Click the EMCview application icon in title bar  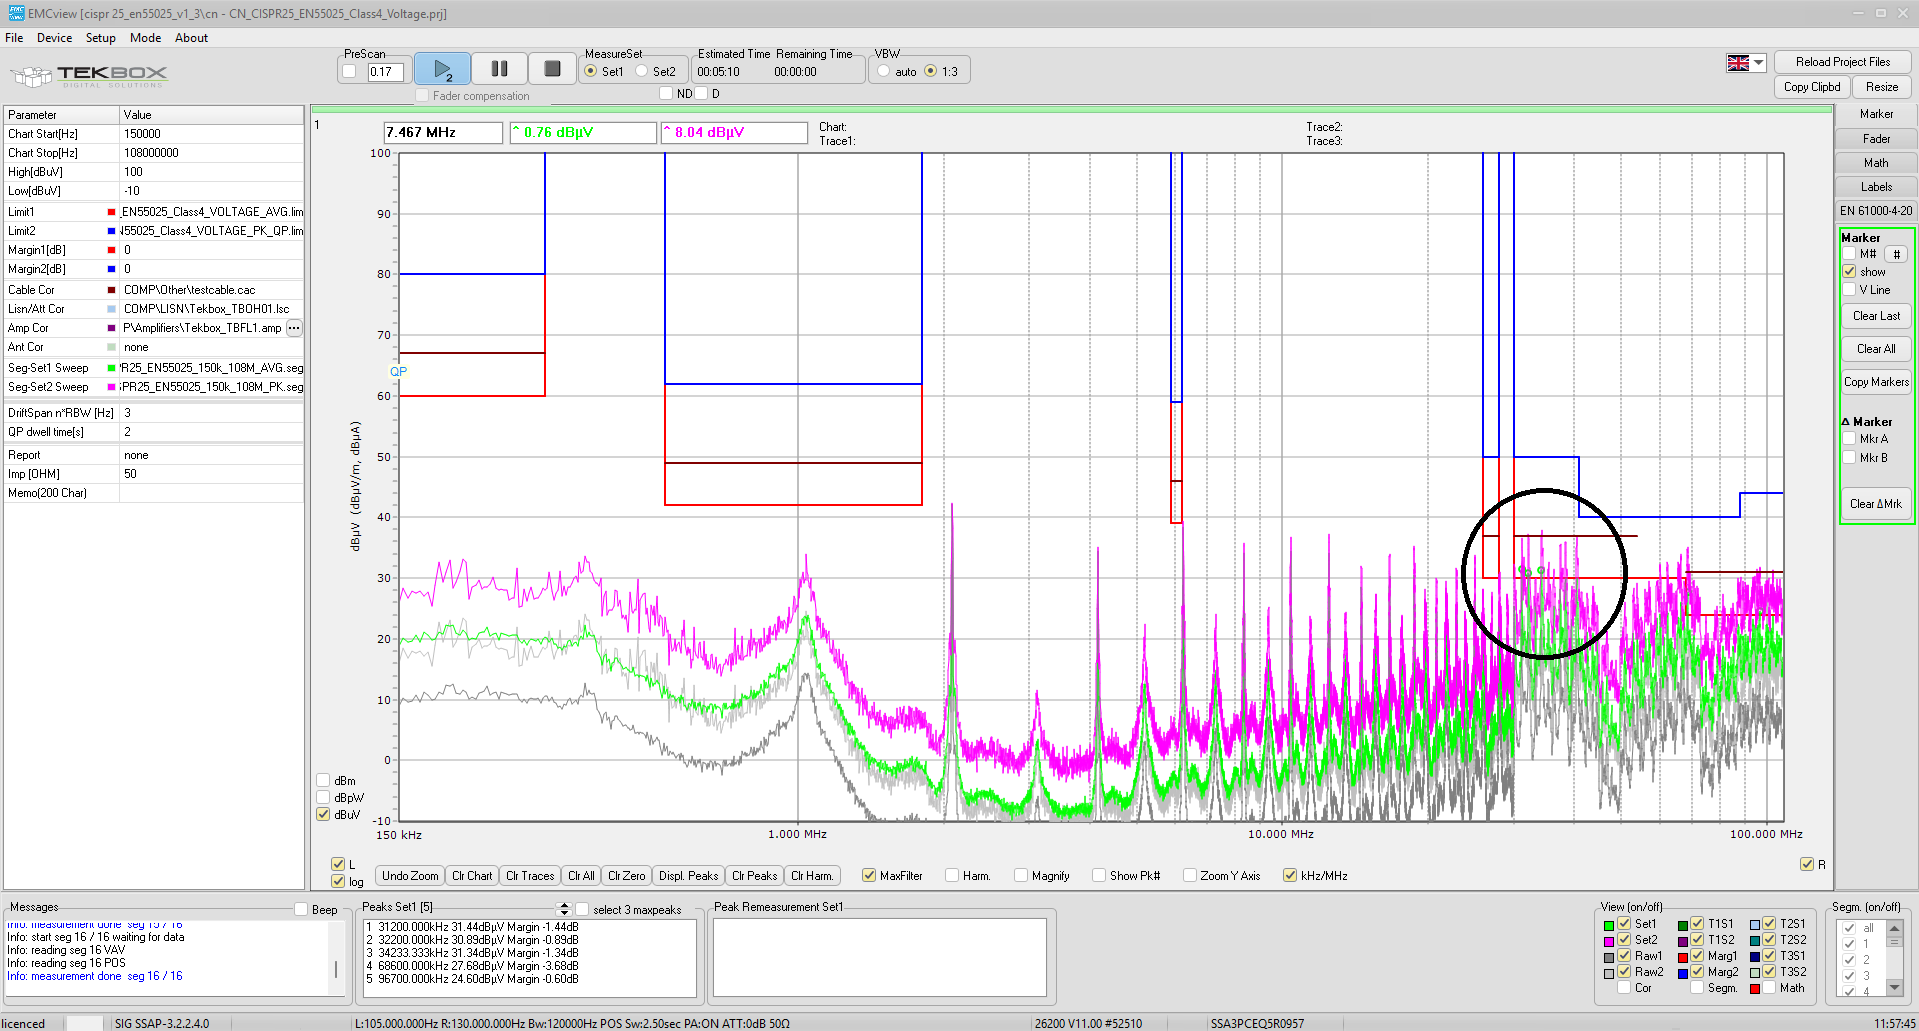(15, 13)
